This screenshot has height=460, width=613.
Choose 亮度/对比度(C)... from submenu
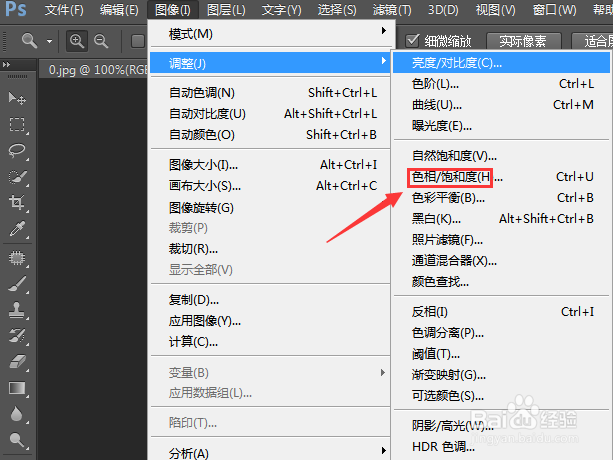click(501, 63)
